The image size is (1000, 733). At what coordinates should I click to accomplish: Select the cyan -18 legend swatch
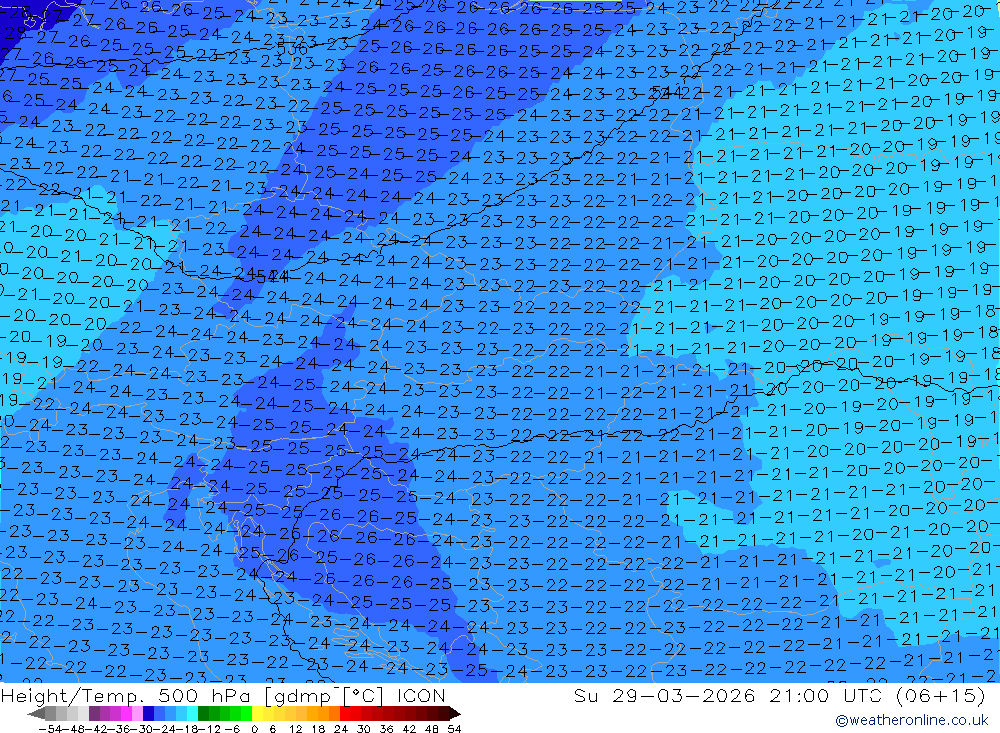pyautogui.click(x=193, y=713)
